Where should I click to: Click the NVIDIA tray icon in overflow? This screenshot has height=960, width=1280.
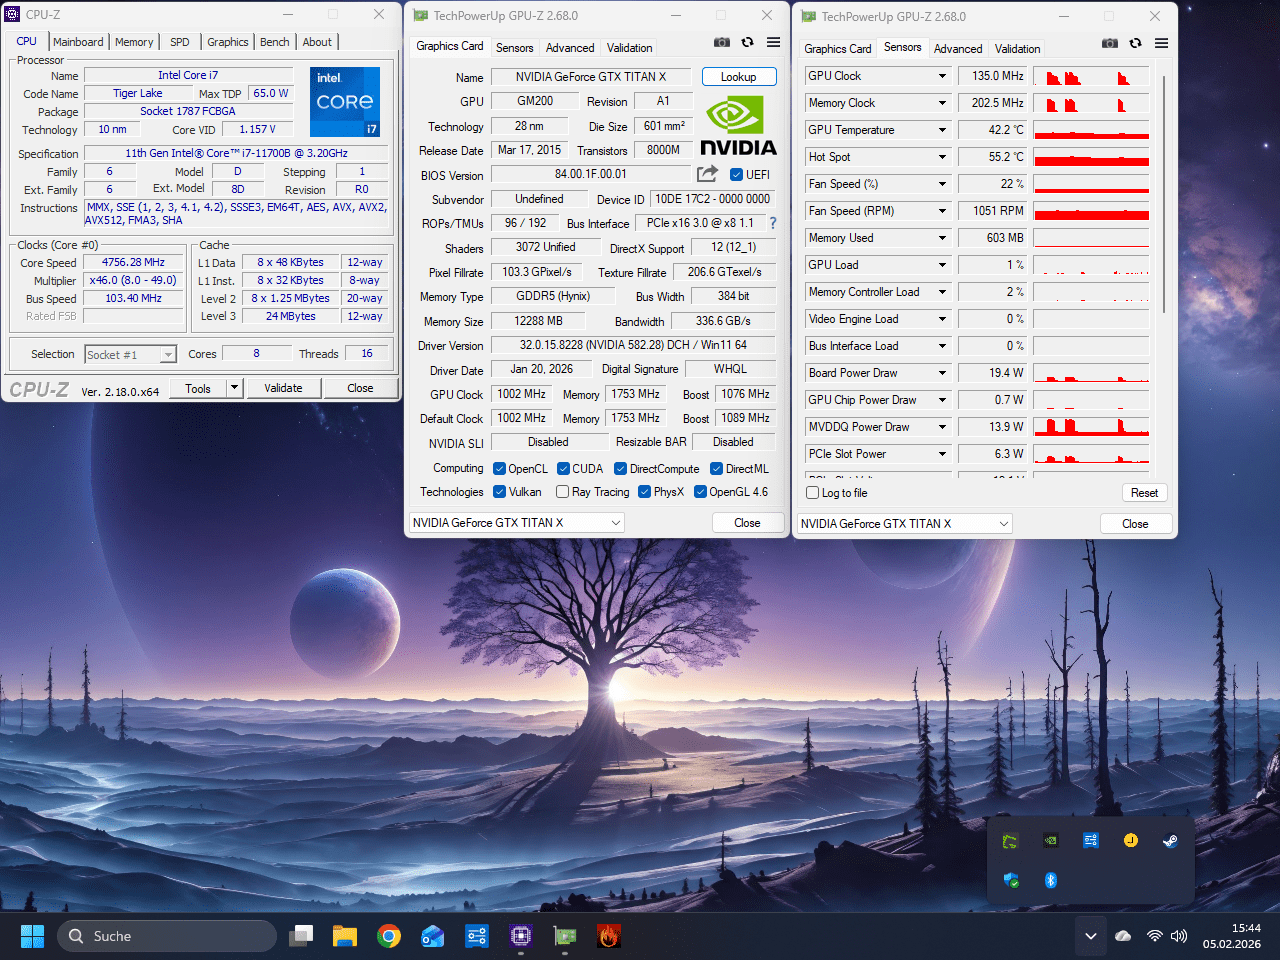click(1050, 841)
